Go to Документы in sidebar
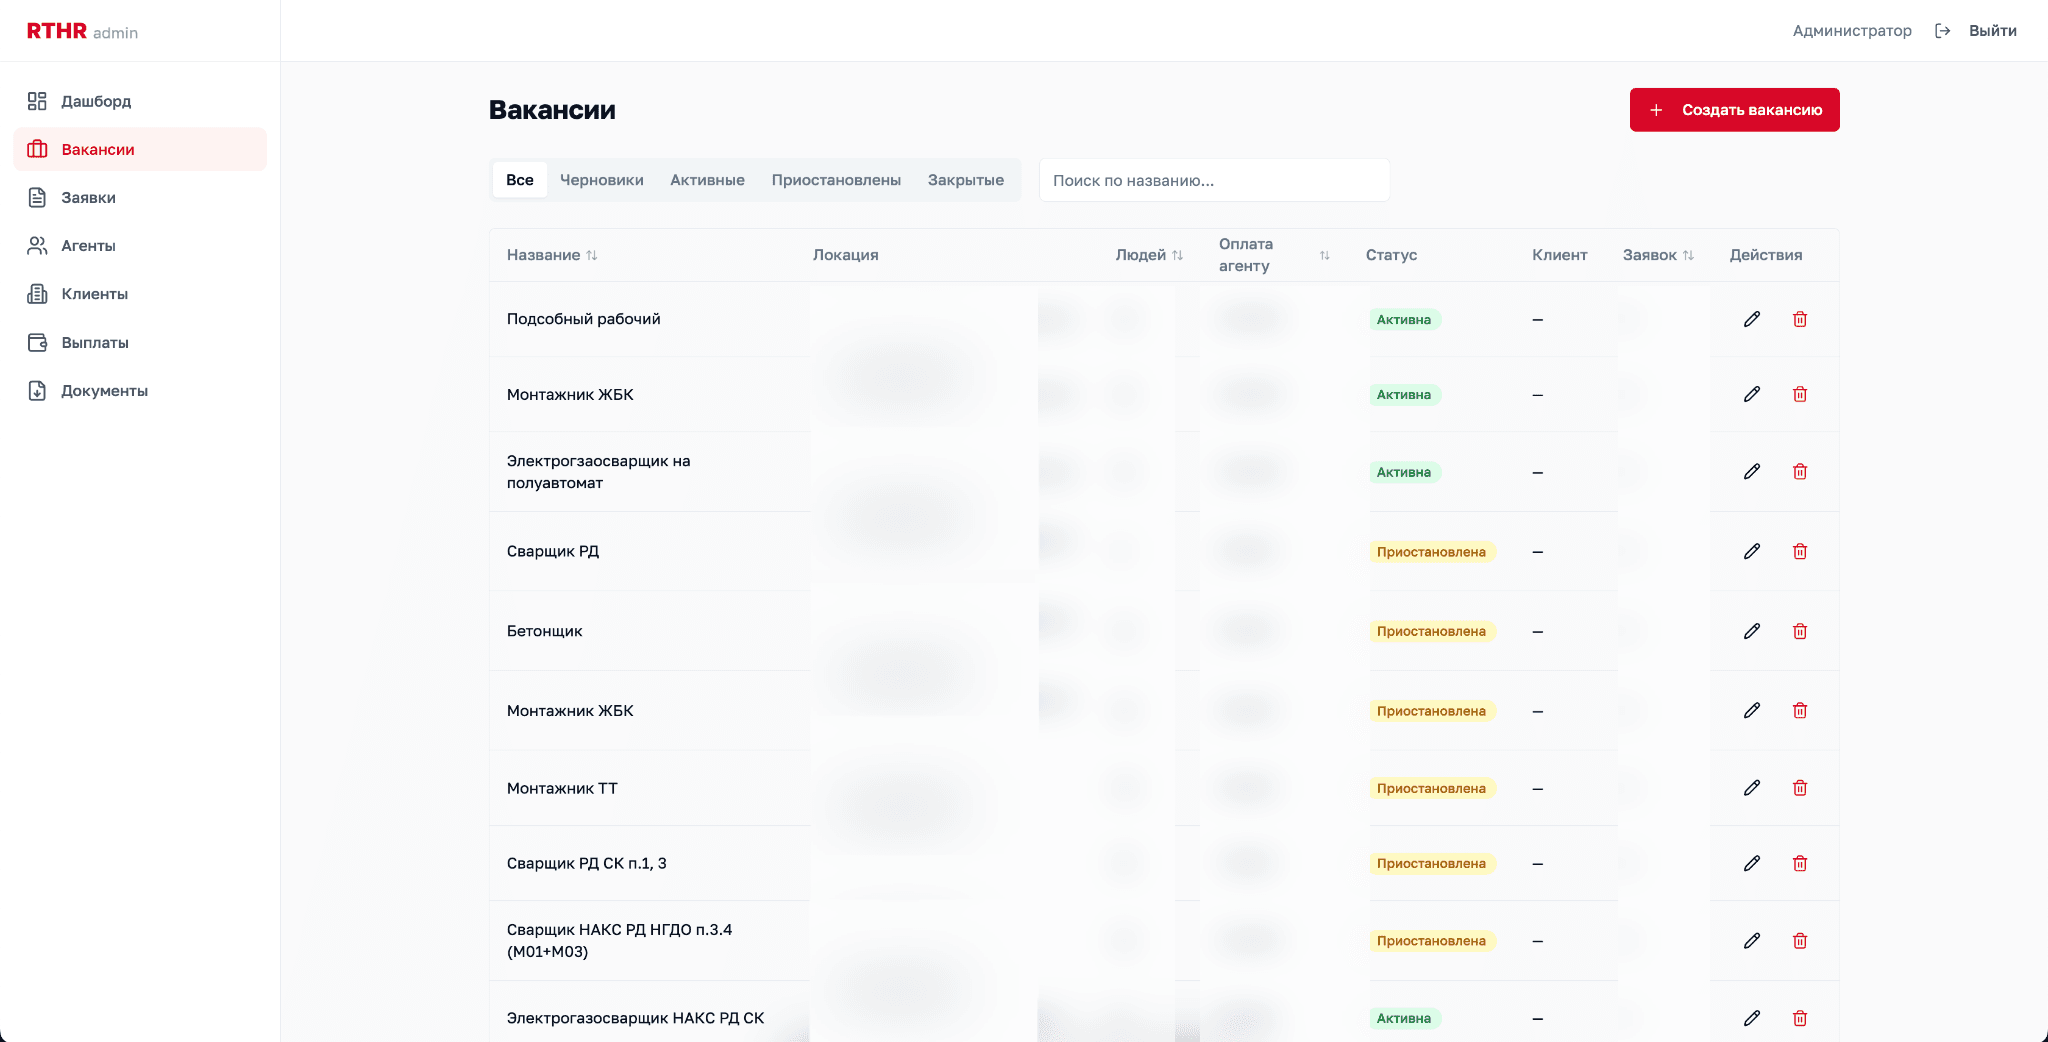Viewport: 2048px width, 1042px height. click(104, 390)
